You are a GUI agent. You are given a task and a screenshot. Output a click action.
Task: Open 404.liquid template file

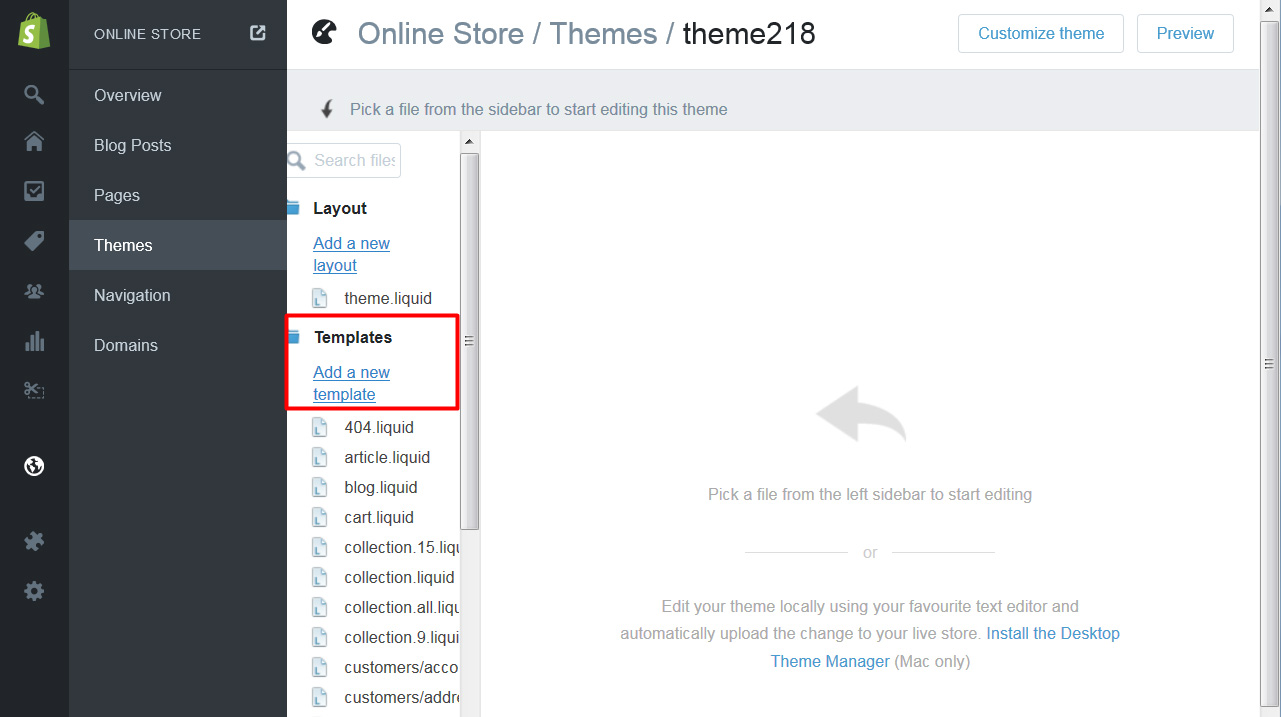[x=379, y=427]
